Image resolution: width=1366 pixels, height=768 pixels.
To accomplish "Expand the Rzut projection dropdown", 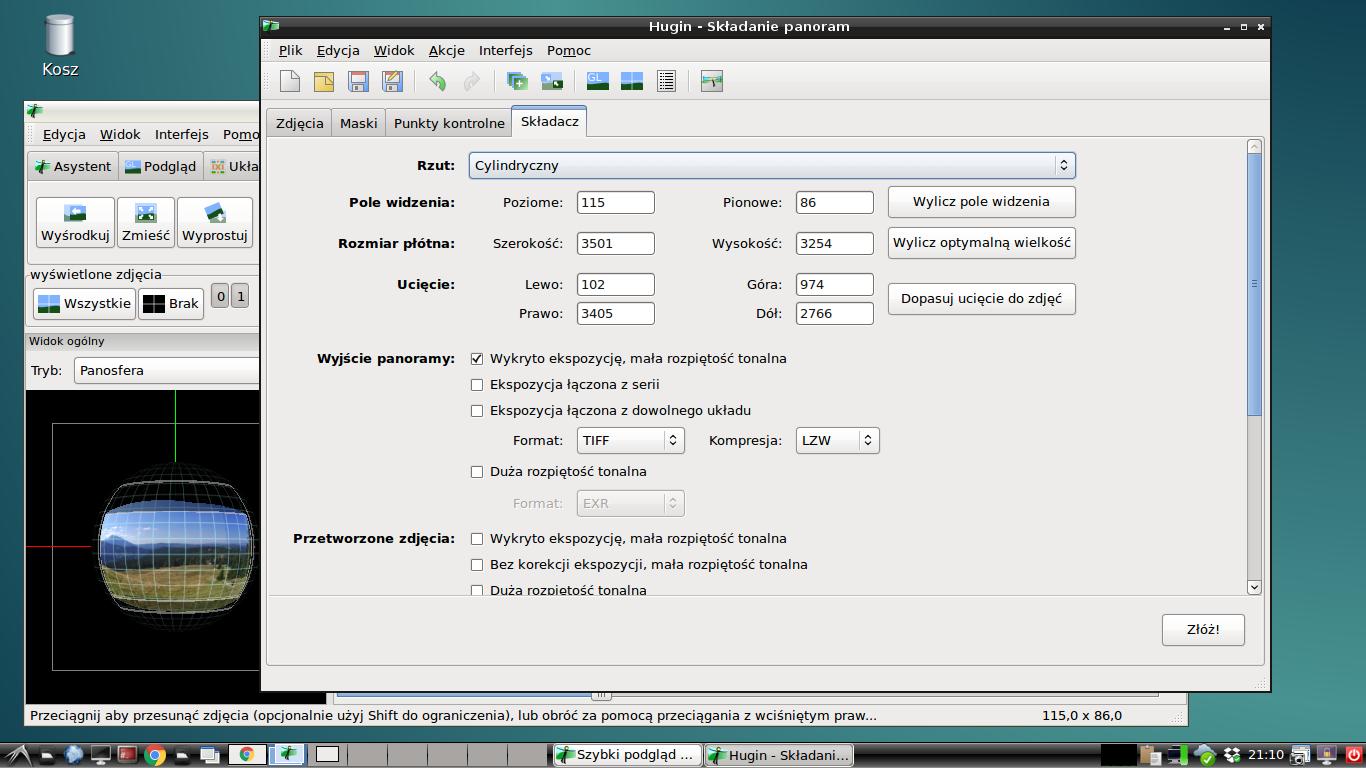I will tap(771, 166).
